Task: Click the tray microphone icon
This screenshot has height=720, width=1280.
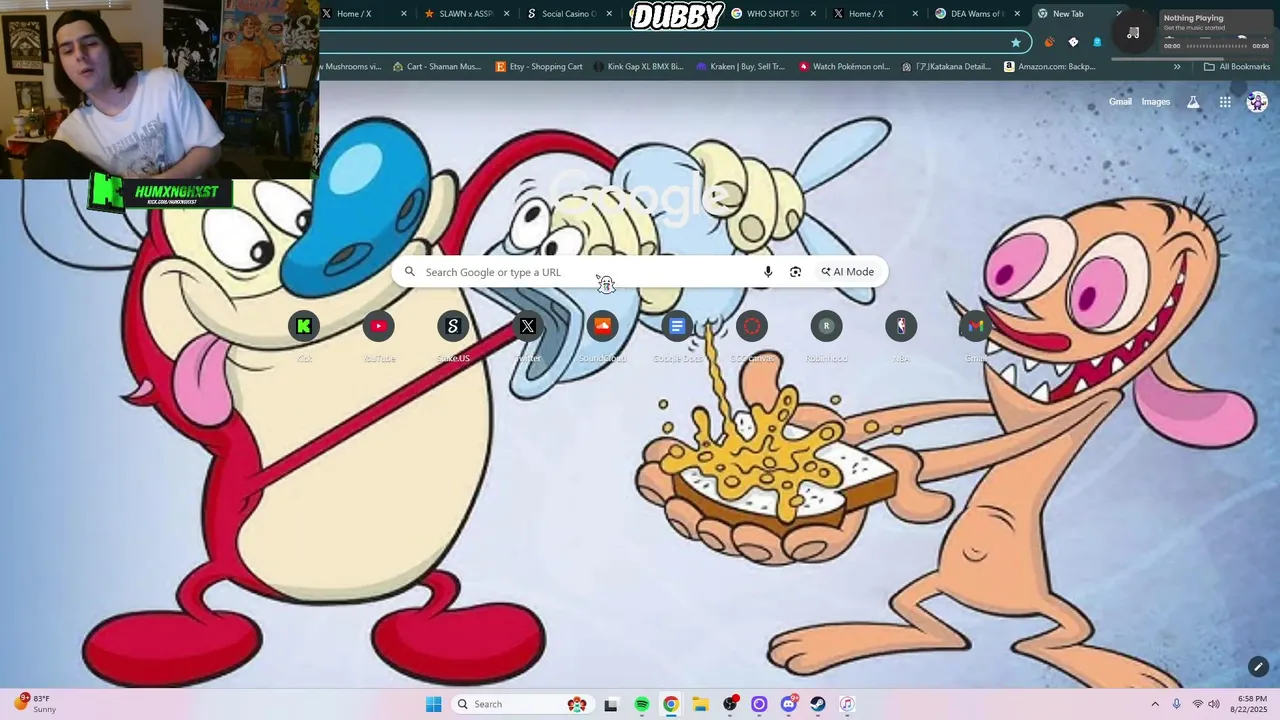Action: 1177,704
